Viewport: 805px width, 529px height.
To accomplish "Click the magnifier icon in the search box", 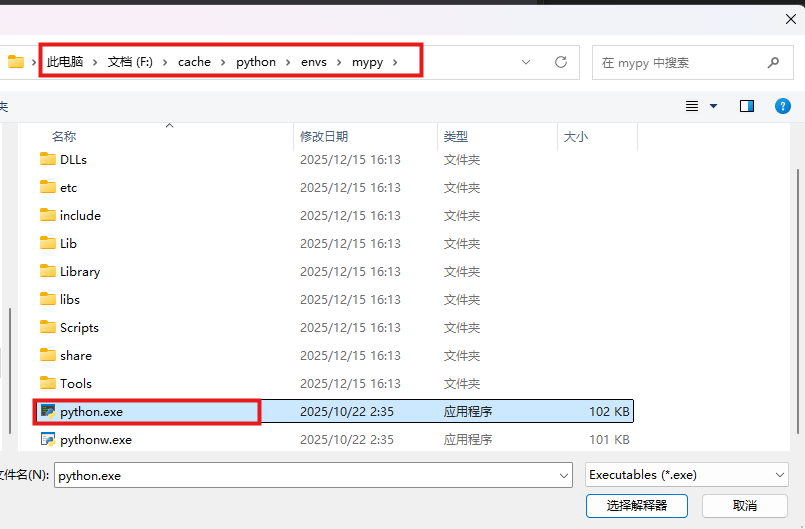I will [x=773, y=62].
